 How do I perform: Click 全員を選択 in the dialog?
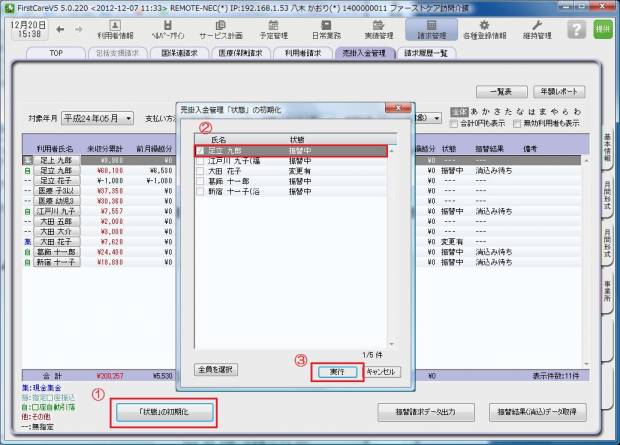point(215,370)
